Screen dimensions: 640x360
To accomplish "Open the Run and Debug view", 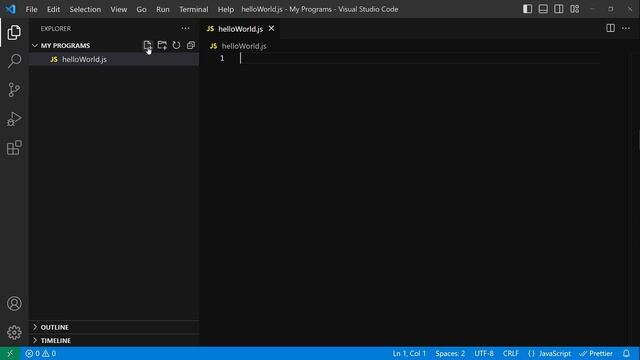I will pyautogui.click(x=14, y=119).
